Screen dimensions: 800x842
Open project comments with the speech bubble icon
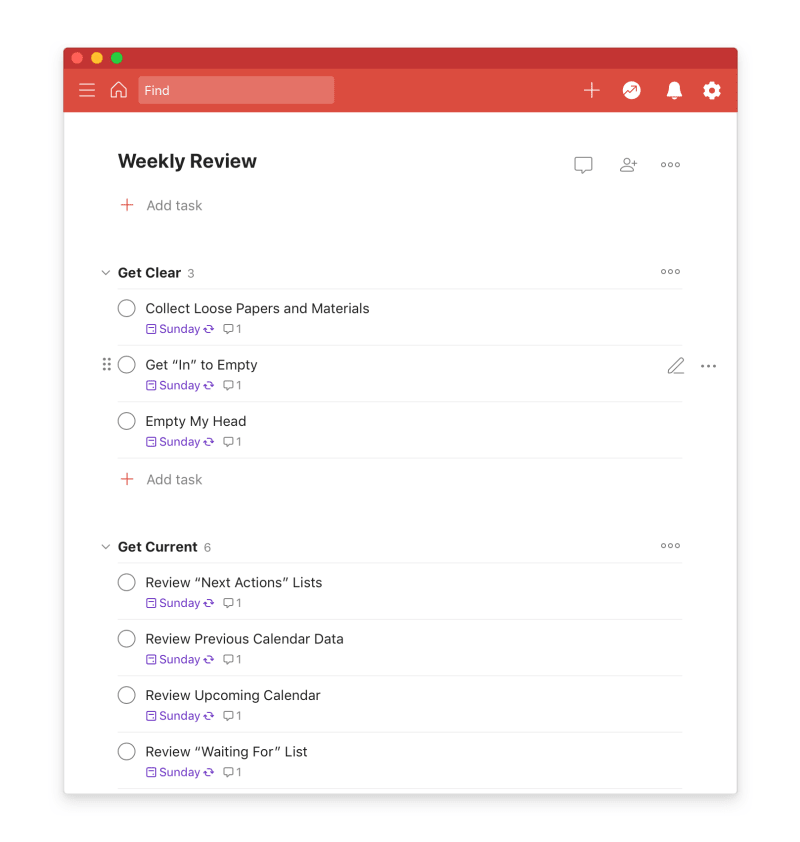[583, 164]
